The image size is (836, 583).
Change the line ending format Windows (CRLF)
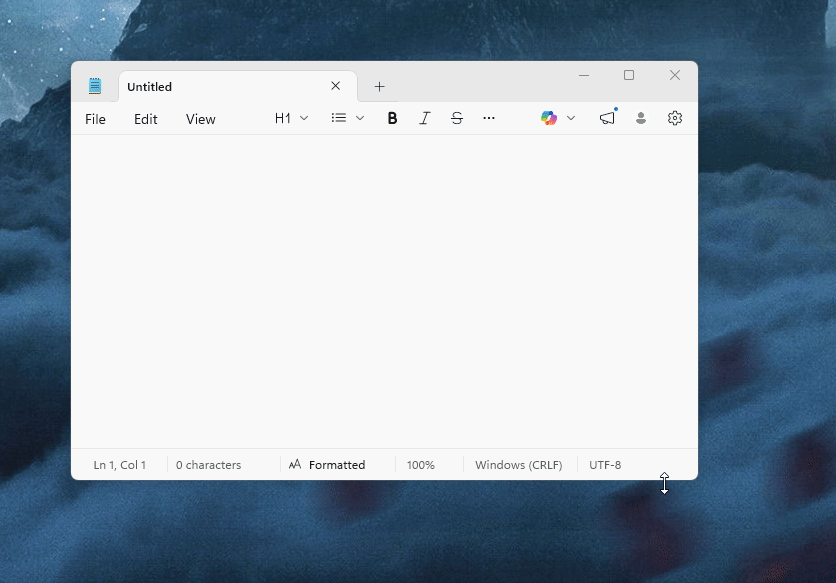coord(518,464)
